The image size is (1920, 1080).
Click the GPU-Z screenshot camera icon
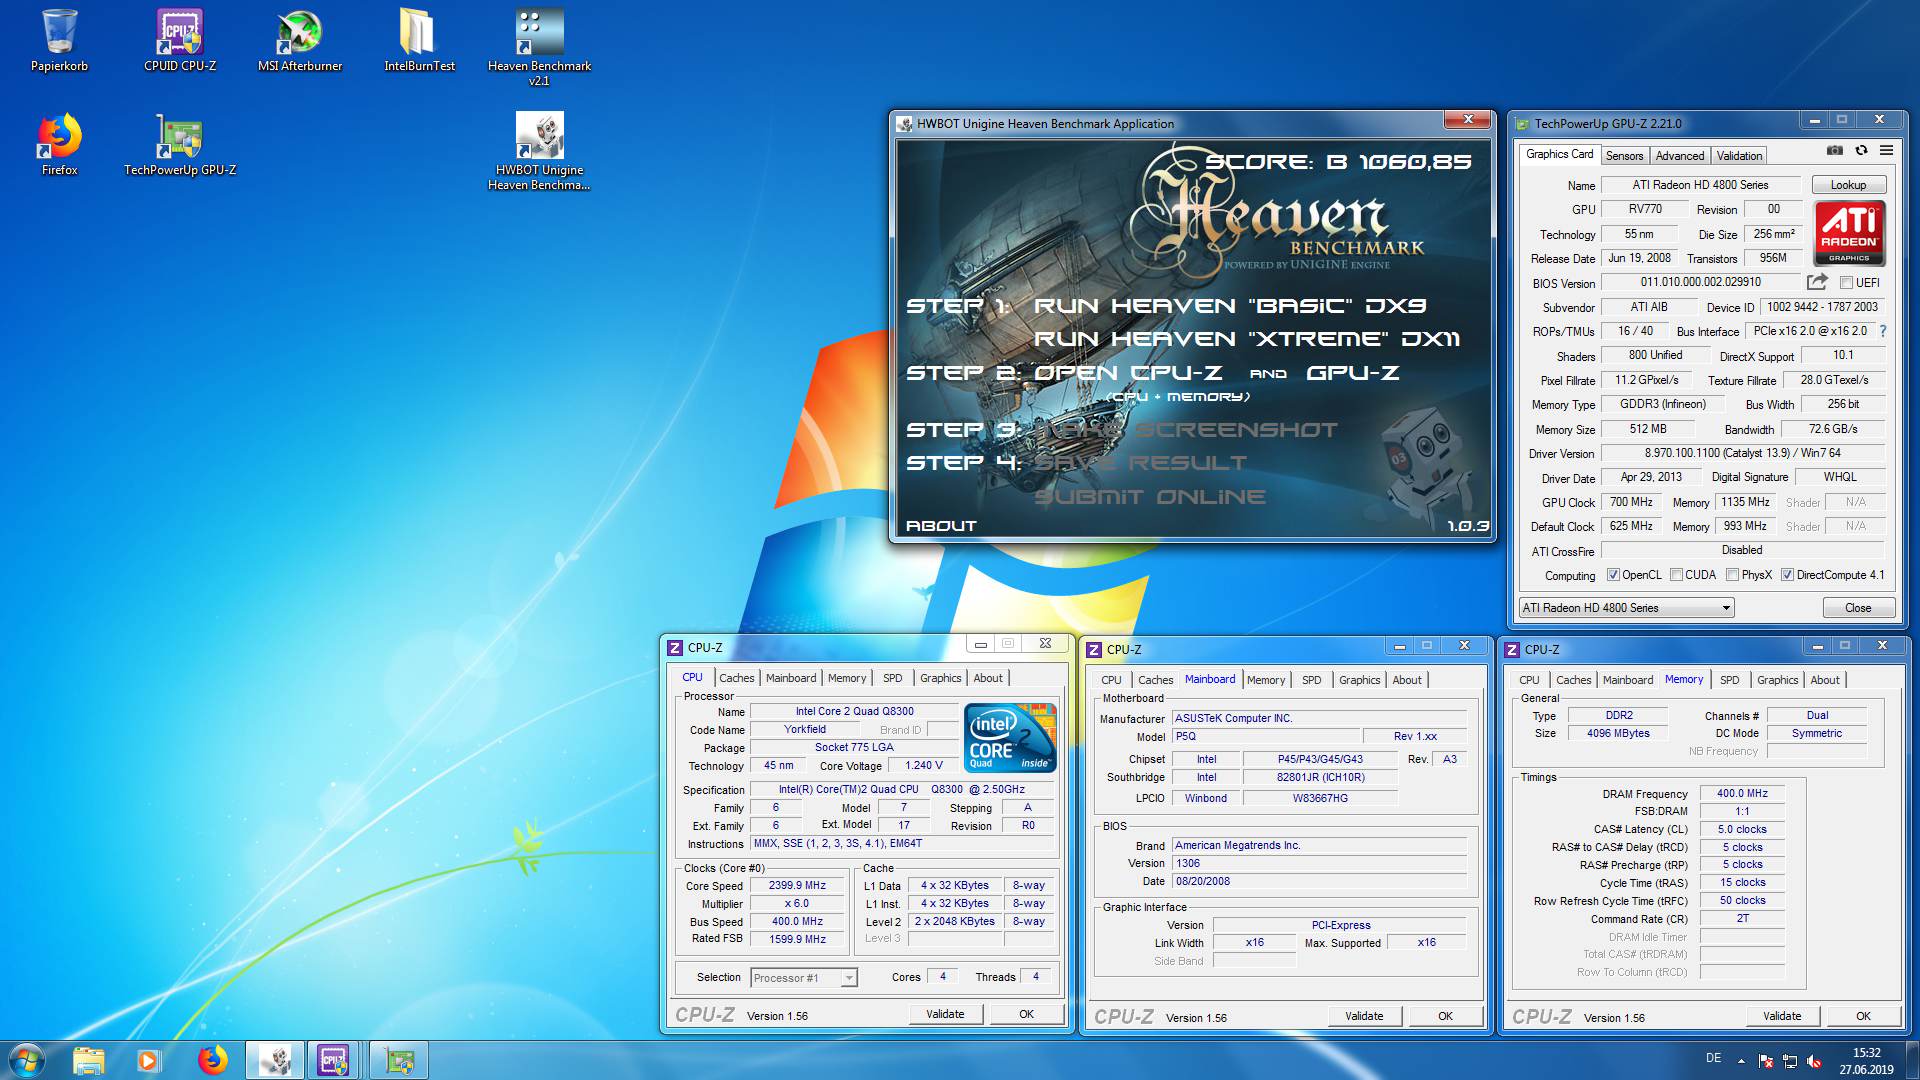point(1835,150)
